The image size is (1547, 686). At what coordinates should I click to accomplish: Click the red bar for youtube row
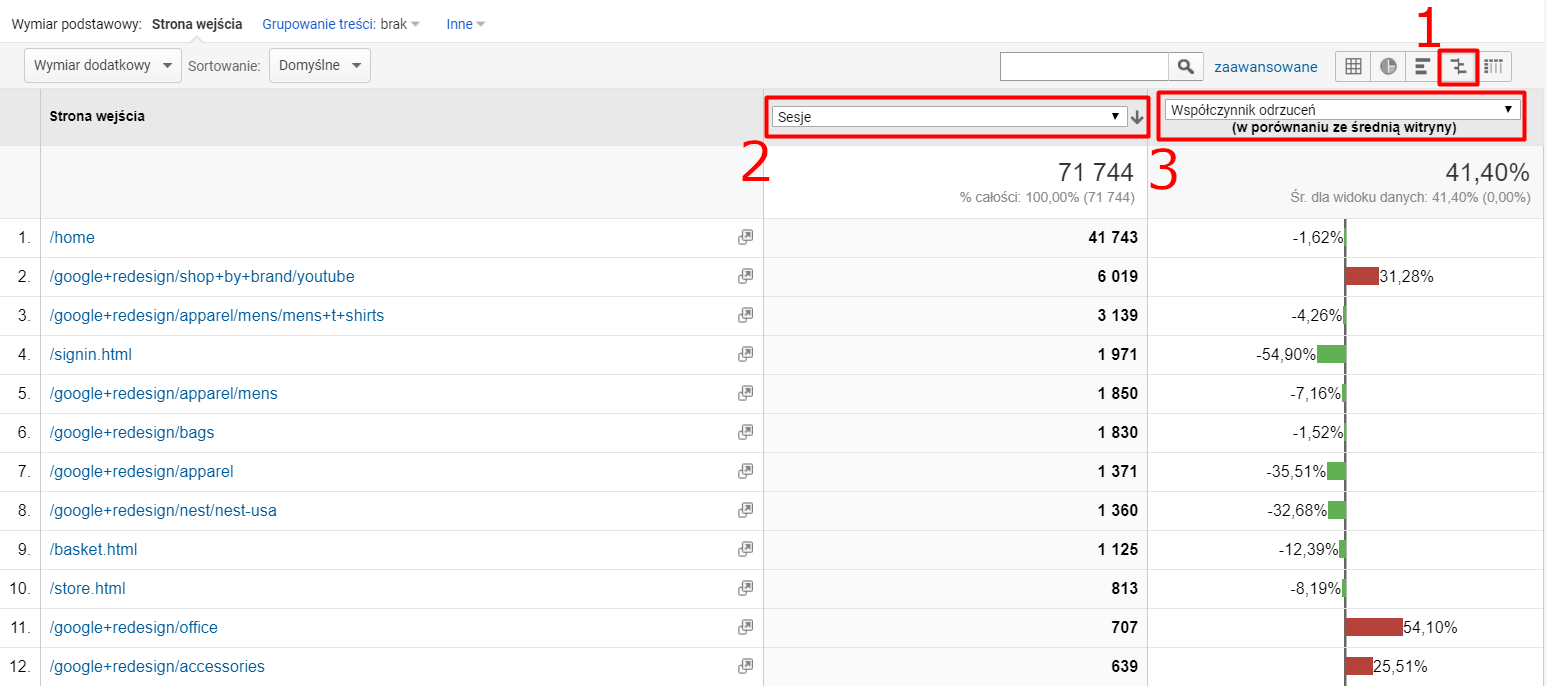(1362, 277)
